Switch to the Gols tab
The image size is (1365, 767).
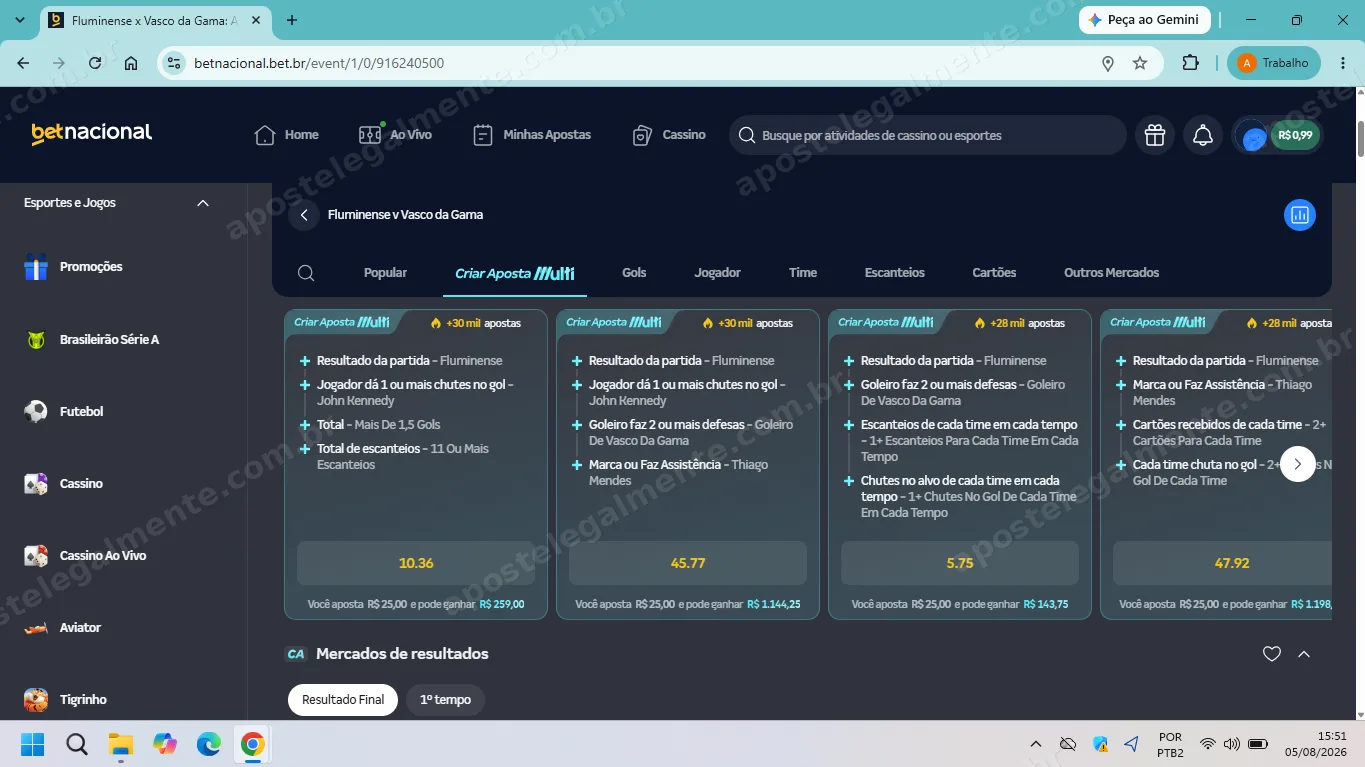[634, 273]
